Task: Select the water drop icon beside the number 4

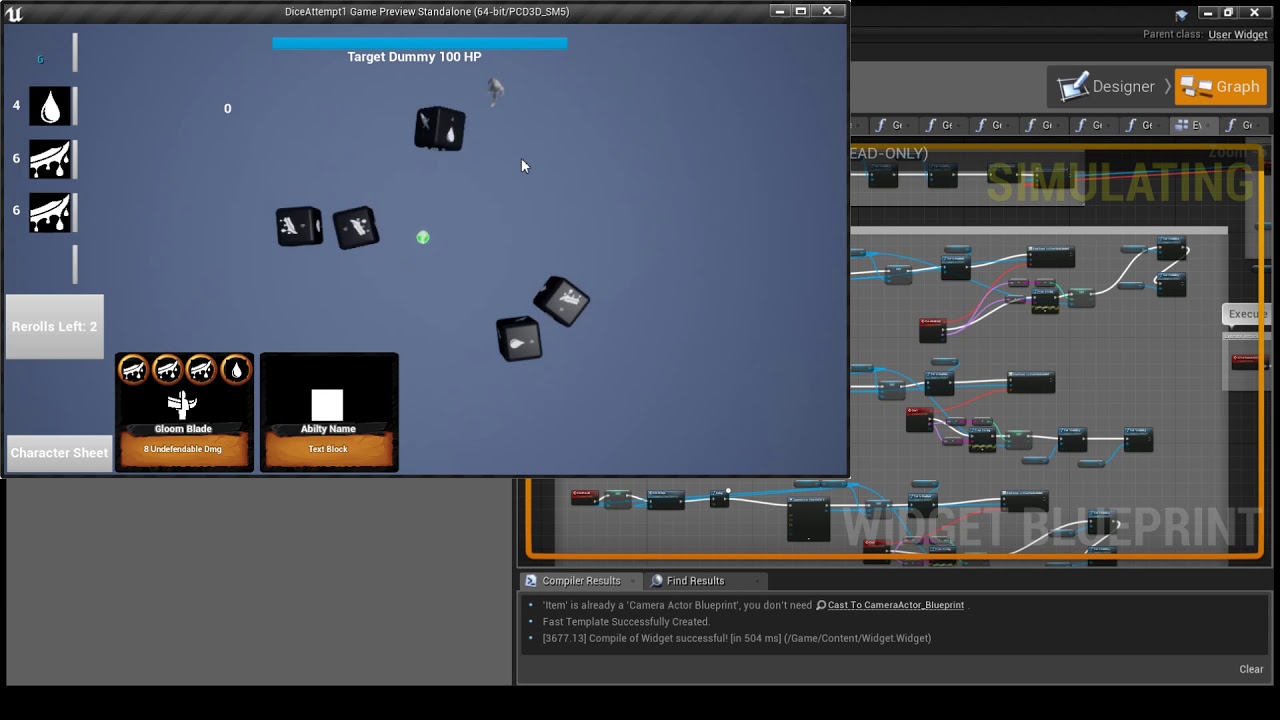Action: (x=50, y=106)
